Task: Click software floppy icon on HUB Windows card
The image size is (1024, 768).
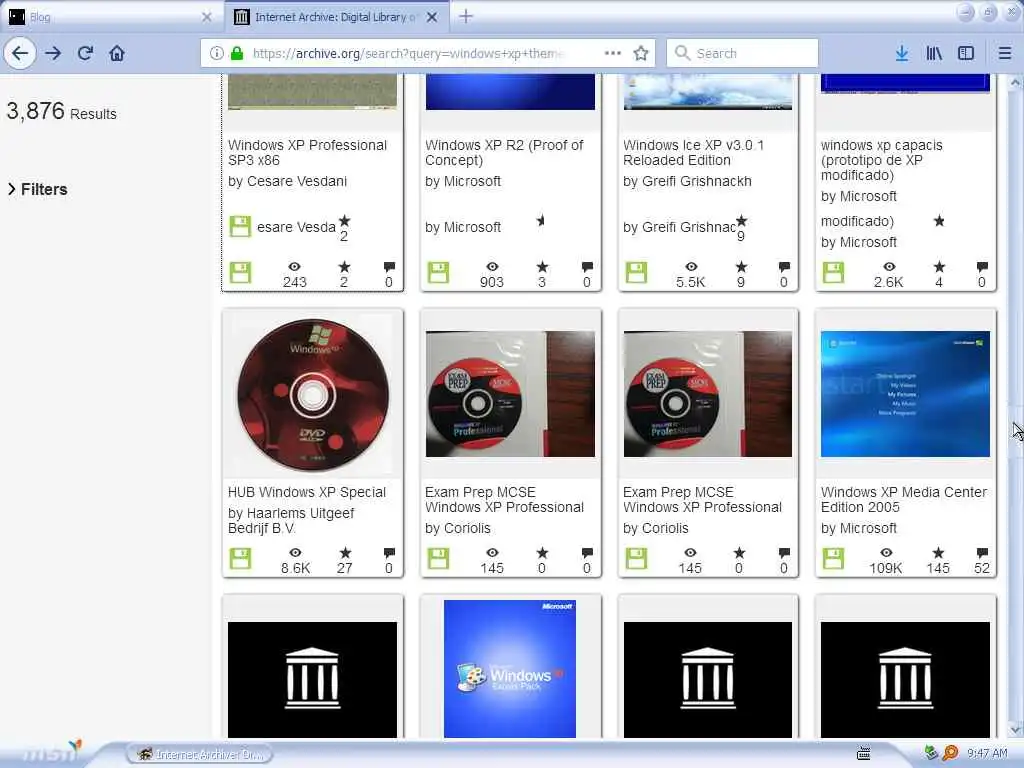Action: [240, 558]
